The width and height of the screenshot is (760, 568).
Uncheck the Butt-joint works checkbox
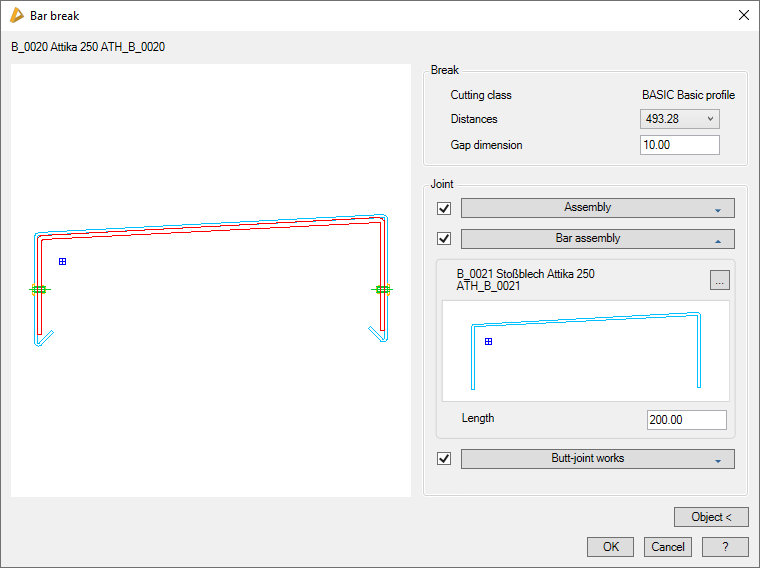coord(444,459)
